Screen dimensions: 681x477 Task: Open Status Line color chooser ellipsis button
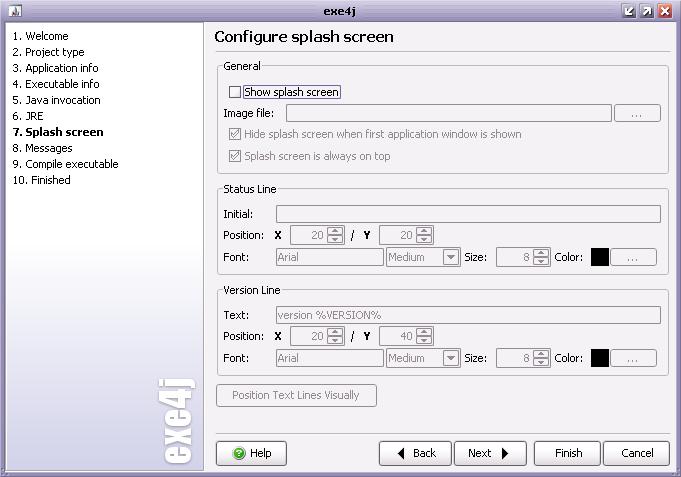coord(634,257)
